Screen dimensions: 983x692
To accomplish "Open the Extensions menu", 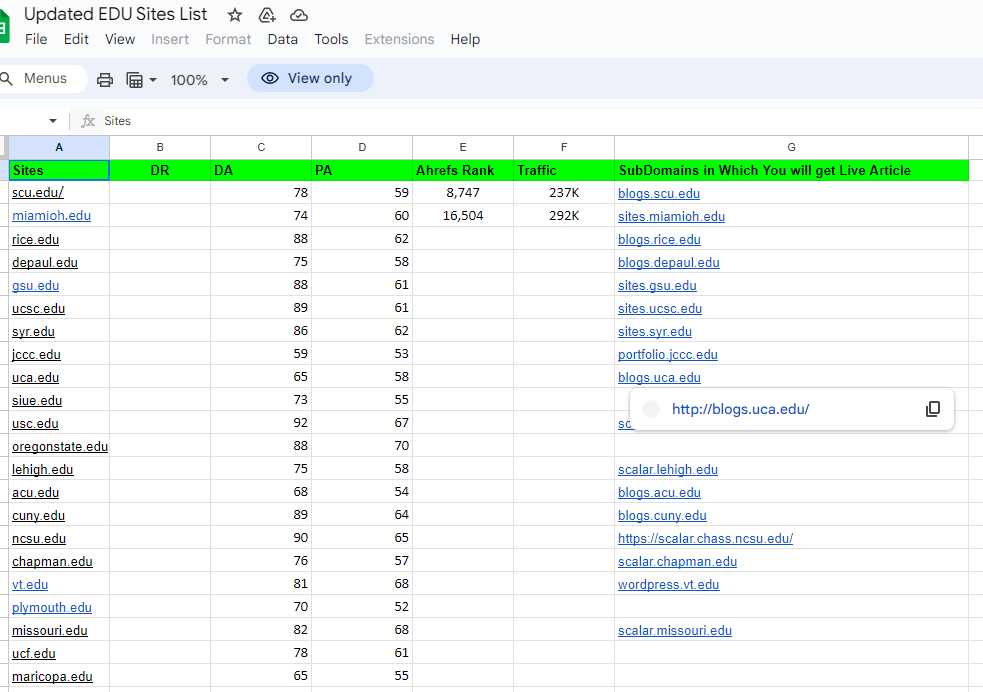I will (399, 39).
